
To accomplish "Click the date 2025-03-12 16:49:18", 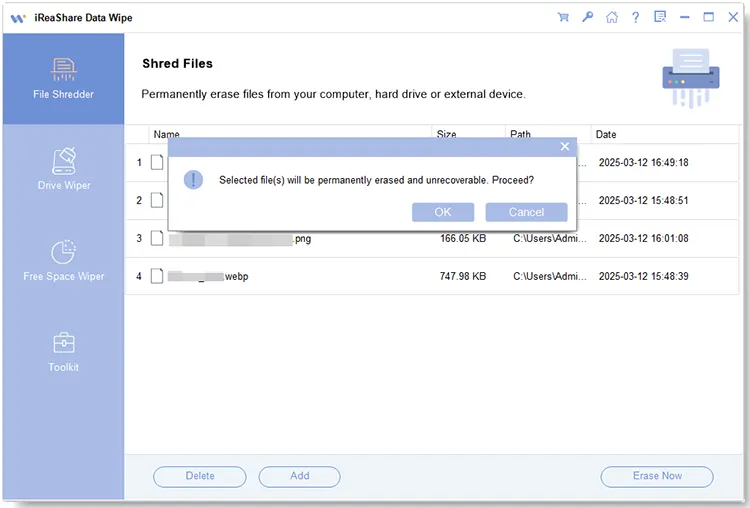I will point(643,163).
